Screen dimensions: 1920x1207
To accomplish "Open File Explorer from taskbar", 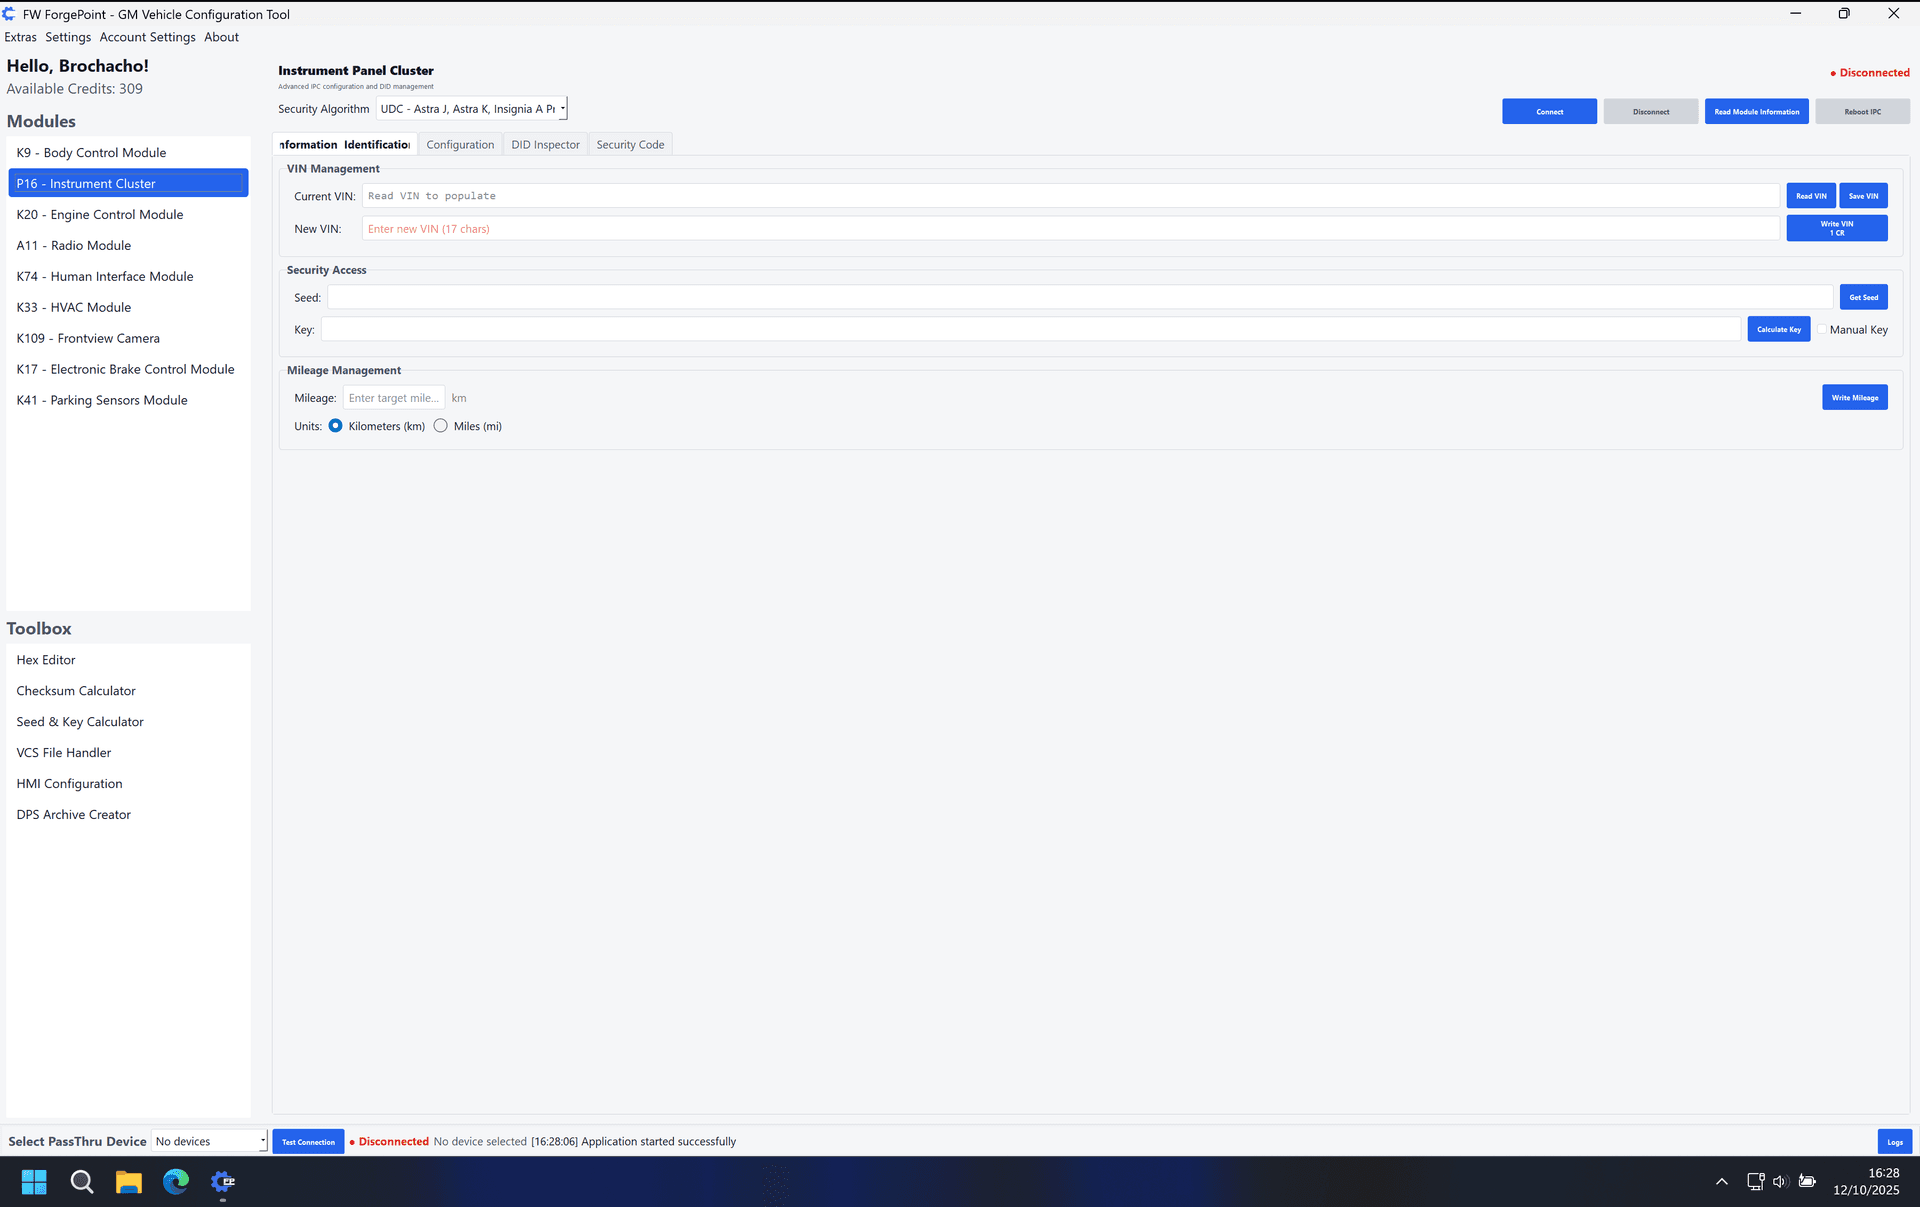I will click(x=129, y=1182).
